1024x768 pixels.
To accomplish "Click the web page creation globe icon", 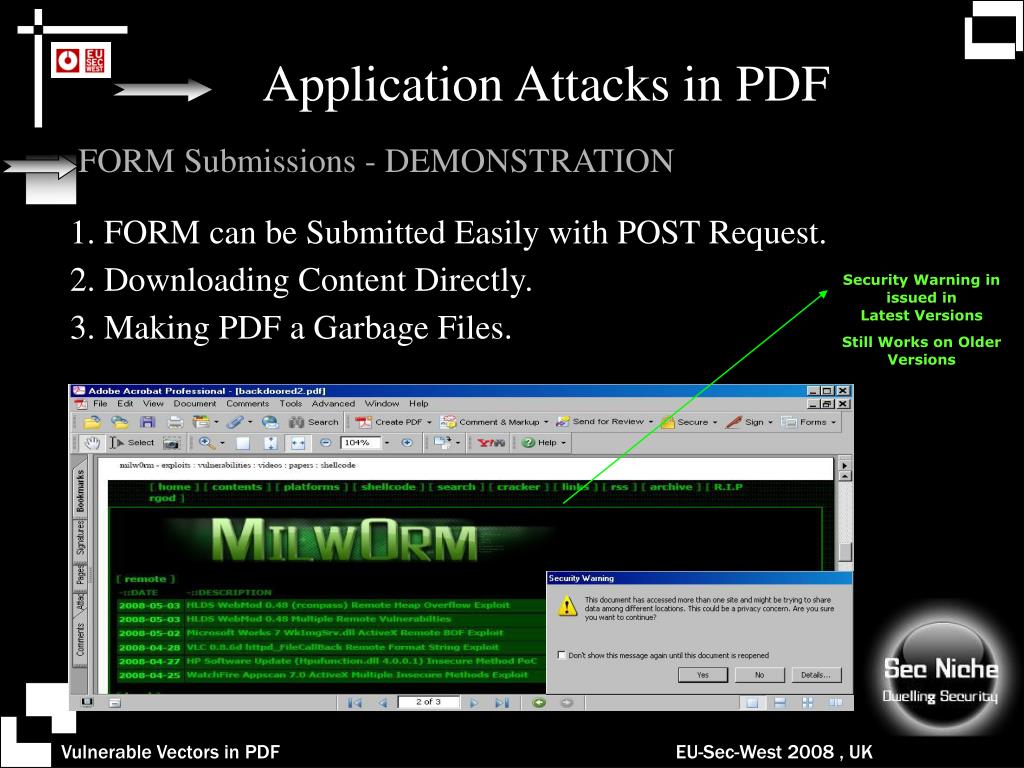I will coord(269,422).
